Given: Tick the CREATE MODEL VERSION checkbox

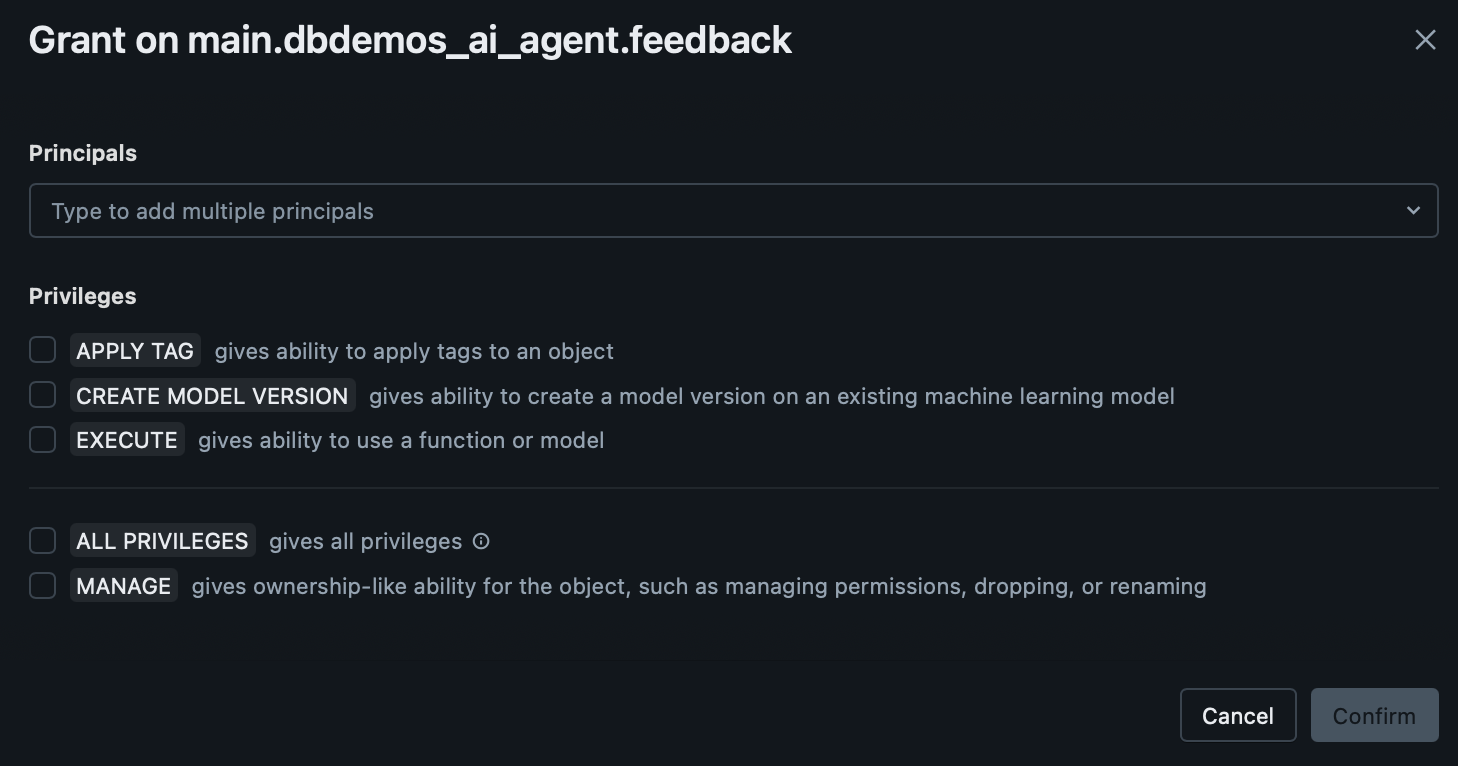Looking at the screenshot, I should [42, 395].
